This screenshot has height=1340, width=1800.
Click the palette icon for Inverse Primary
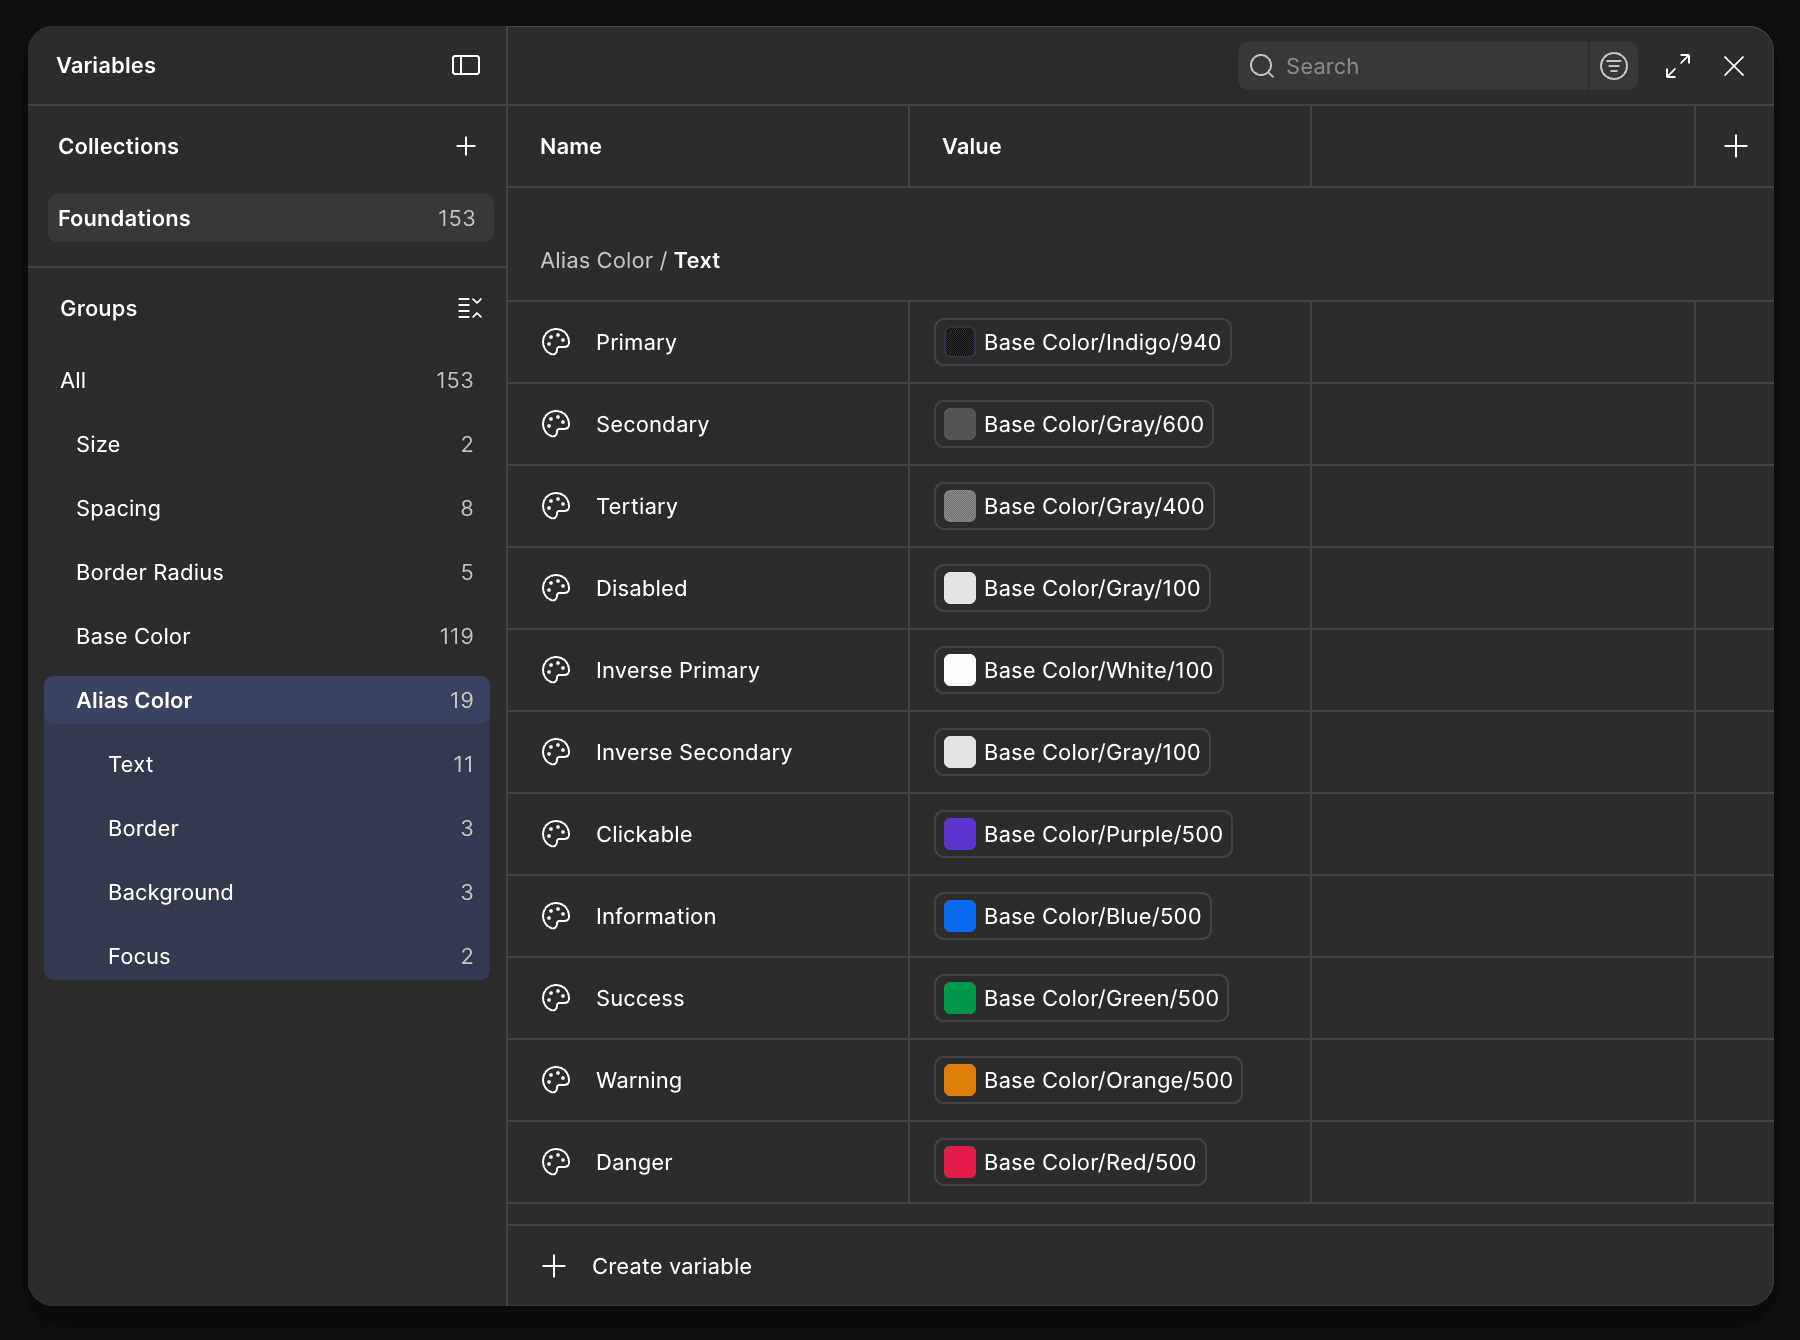556,670
